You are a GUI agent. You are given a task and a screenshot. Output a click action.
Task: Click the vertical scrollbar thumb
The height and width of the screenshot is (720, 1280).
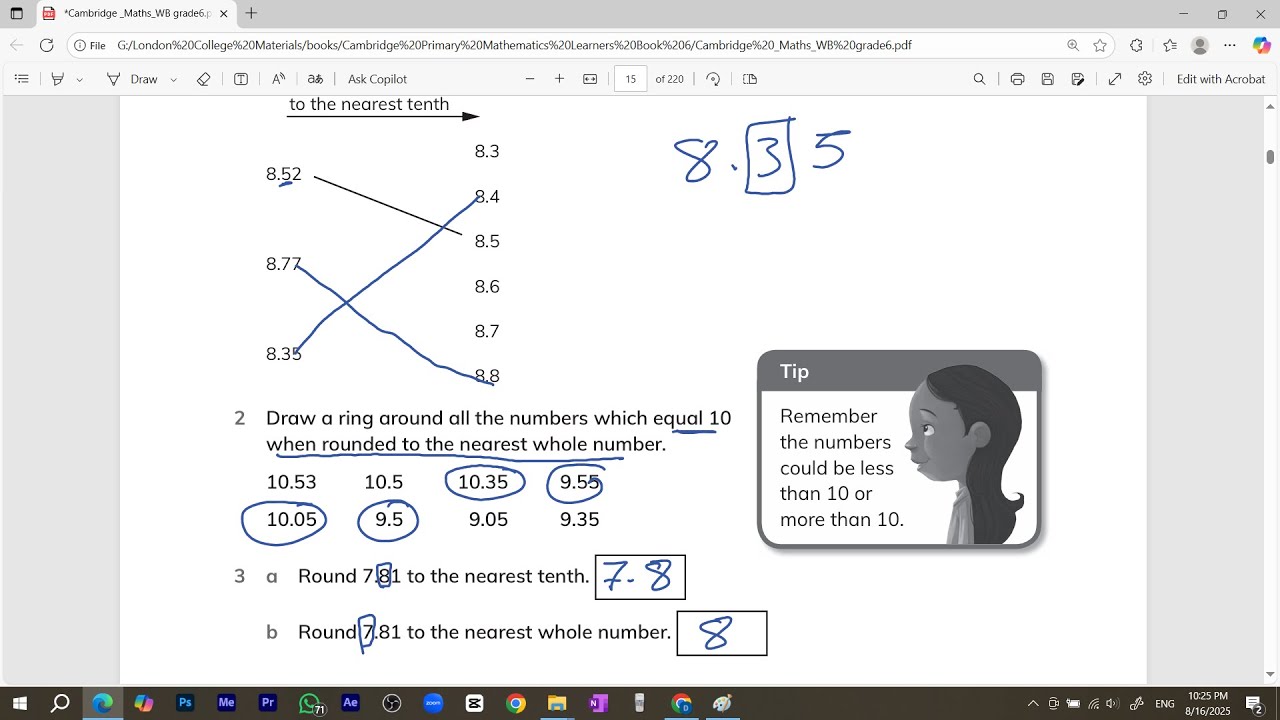(1271, 157)
